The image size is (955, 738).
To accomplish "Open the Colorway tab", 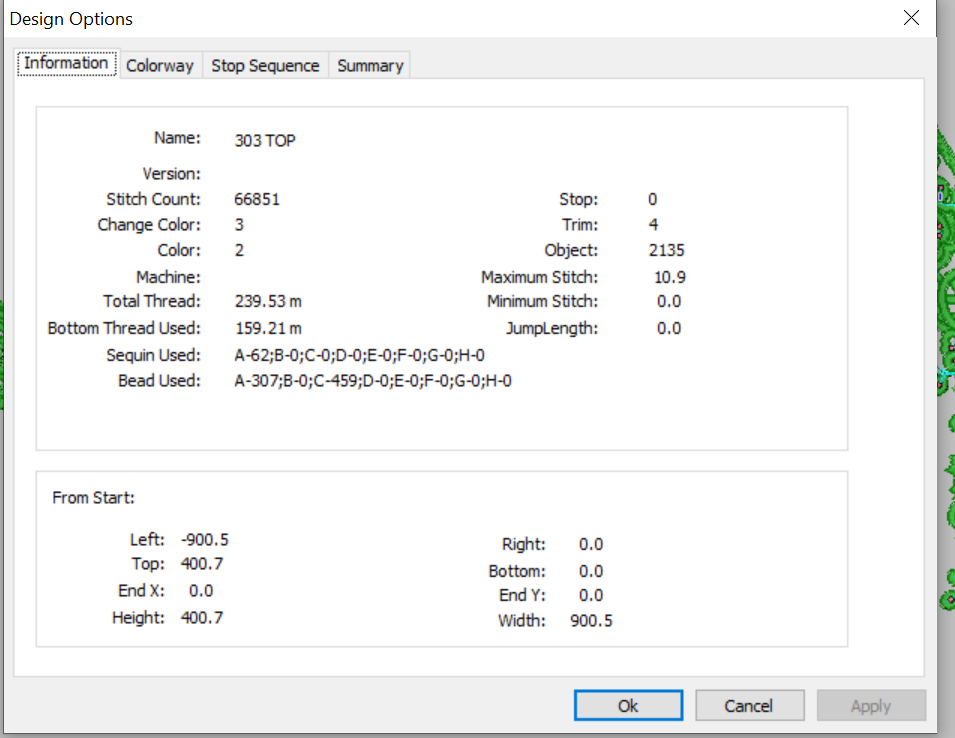I will pyautogui.click(x=160, y=65).
